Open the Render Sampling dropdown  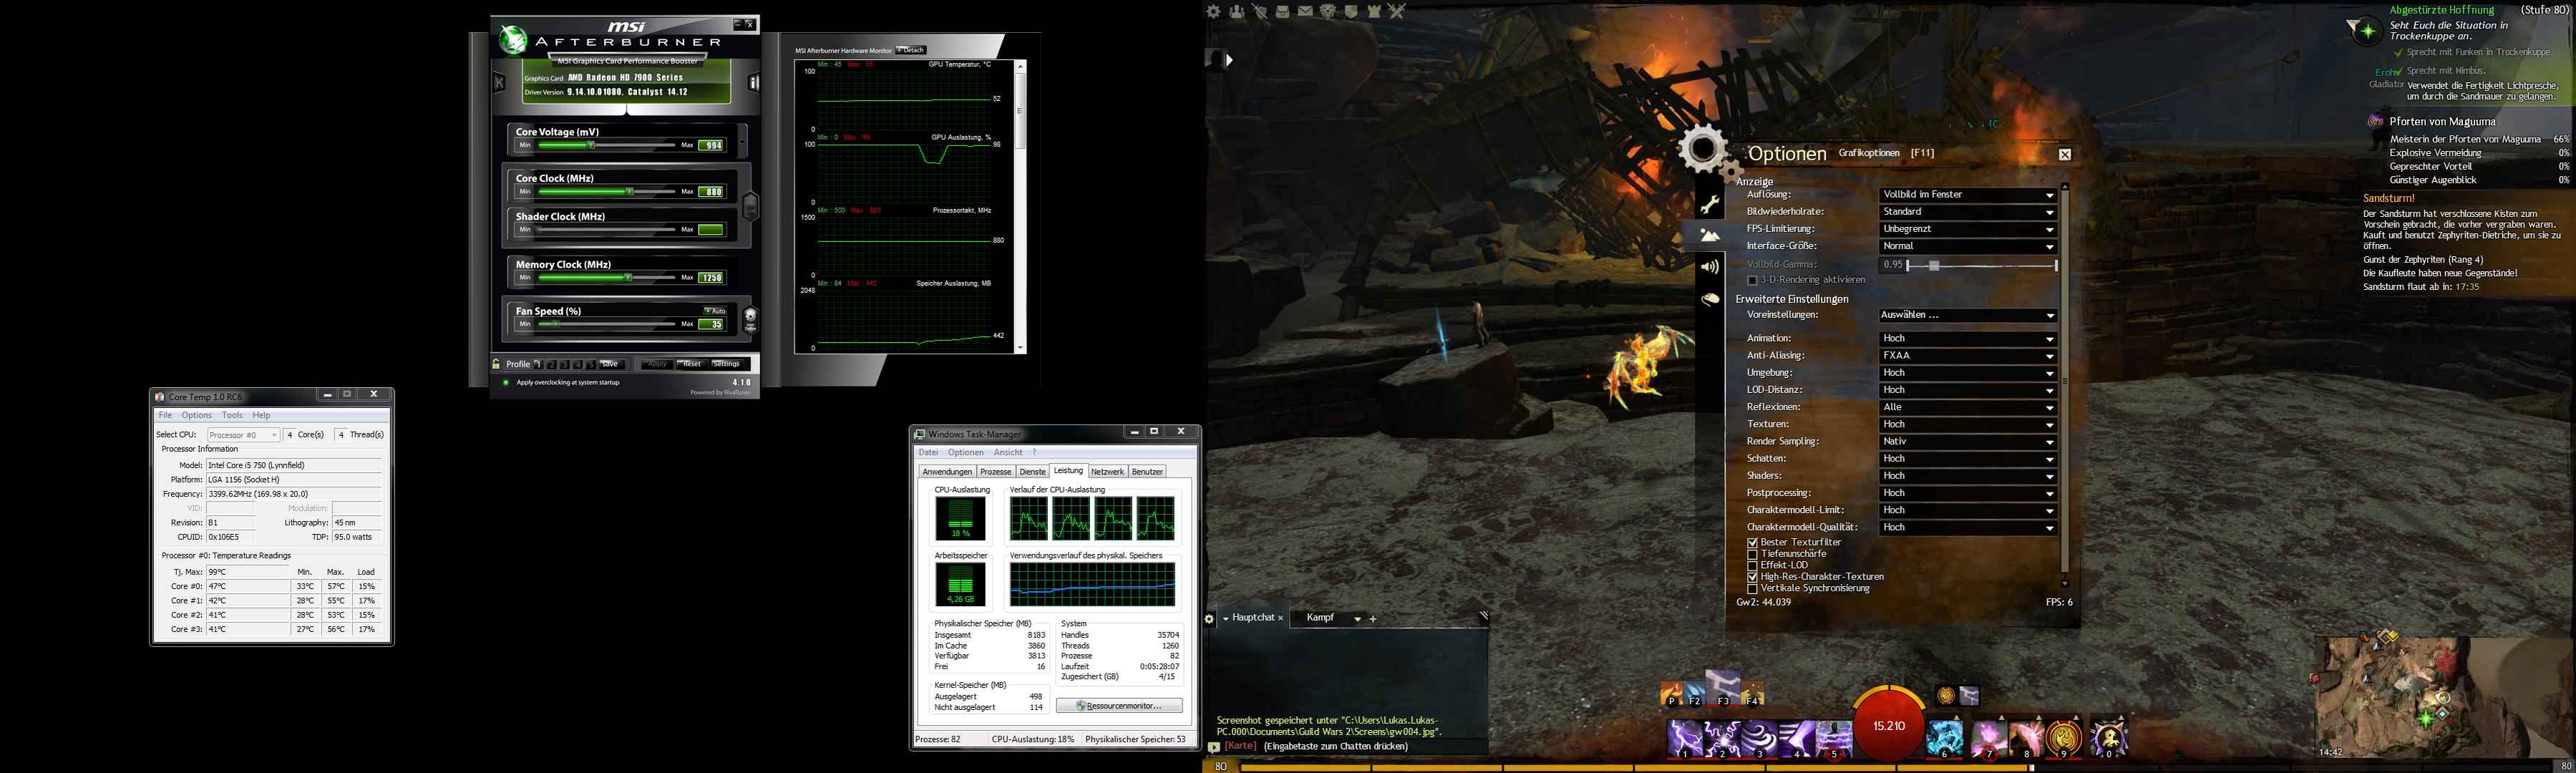1967,442
